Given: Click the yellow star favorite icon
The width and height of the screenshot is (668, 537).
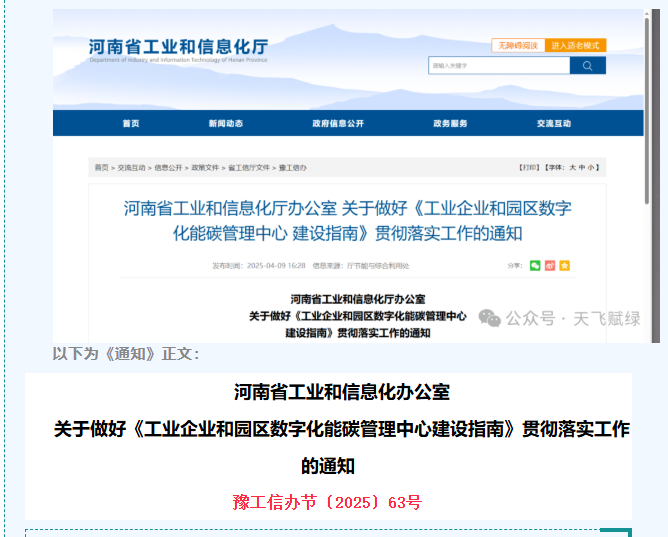Looking at the screenshot, I should click(x=564, y=265).
